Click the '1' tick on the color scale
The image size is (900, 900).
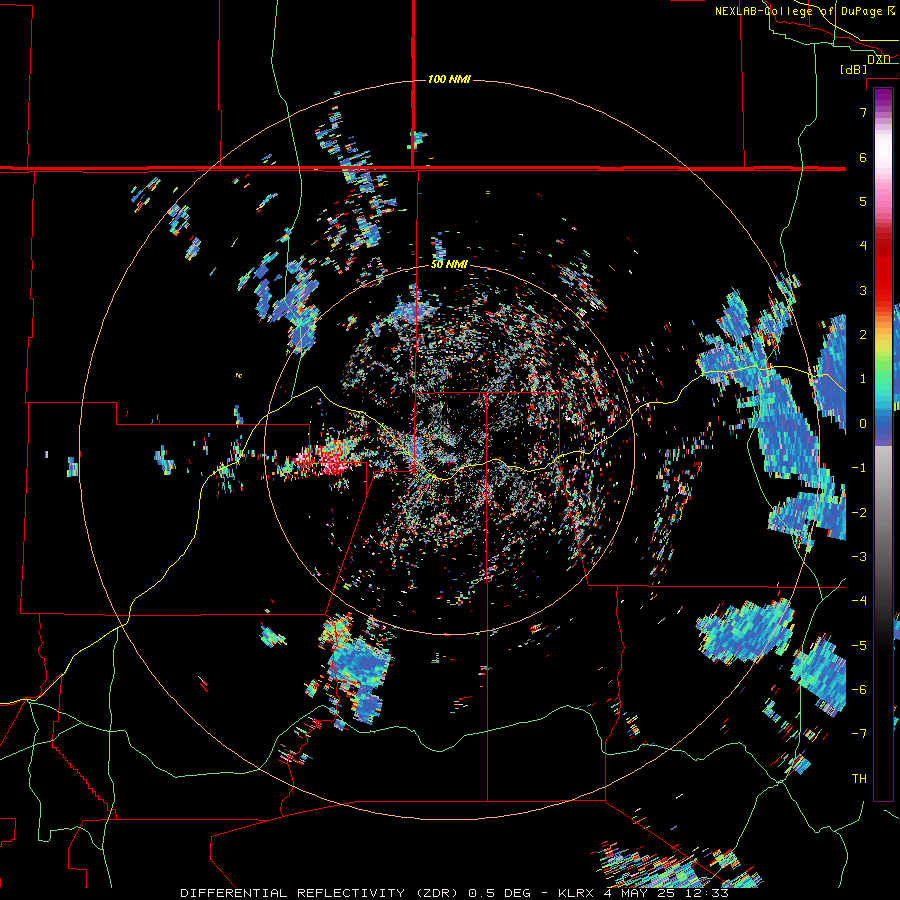[863, 379]
